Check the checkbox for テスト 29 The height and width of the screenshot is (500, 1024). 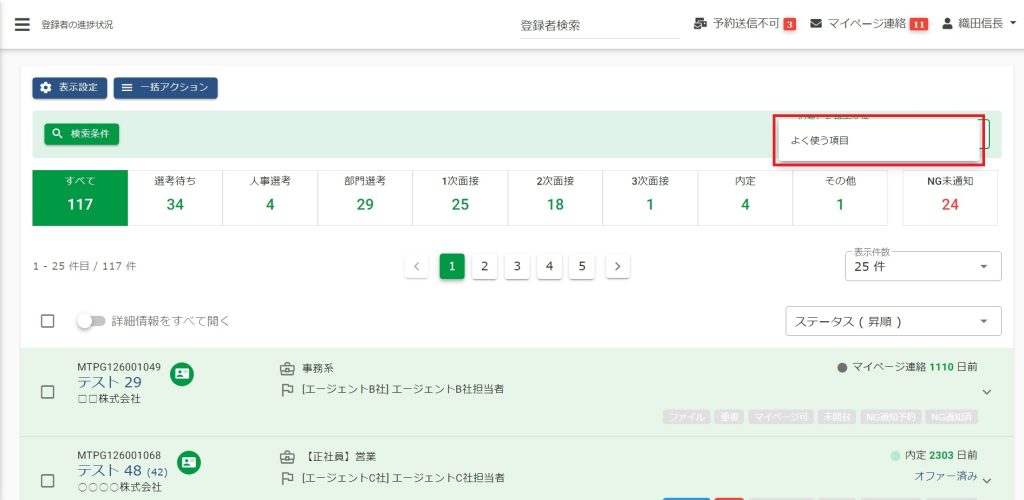pyautogui.click(x=48, y=392)
